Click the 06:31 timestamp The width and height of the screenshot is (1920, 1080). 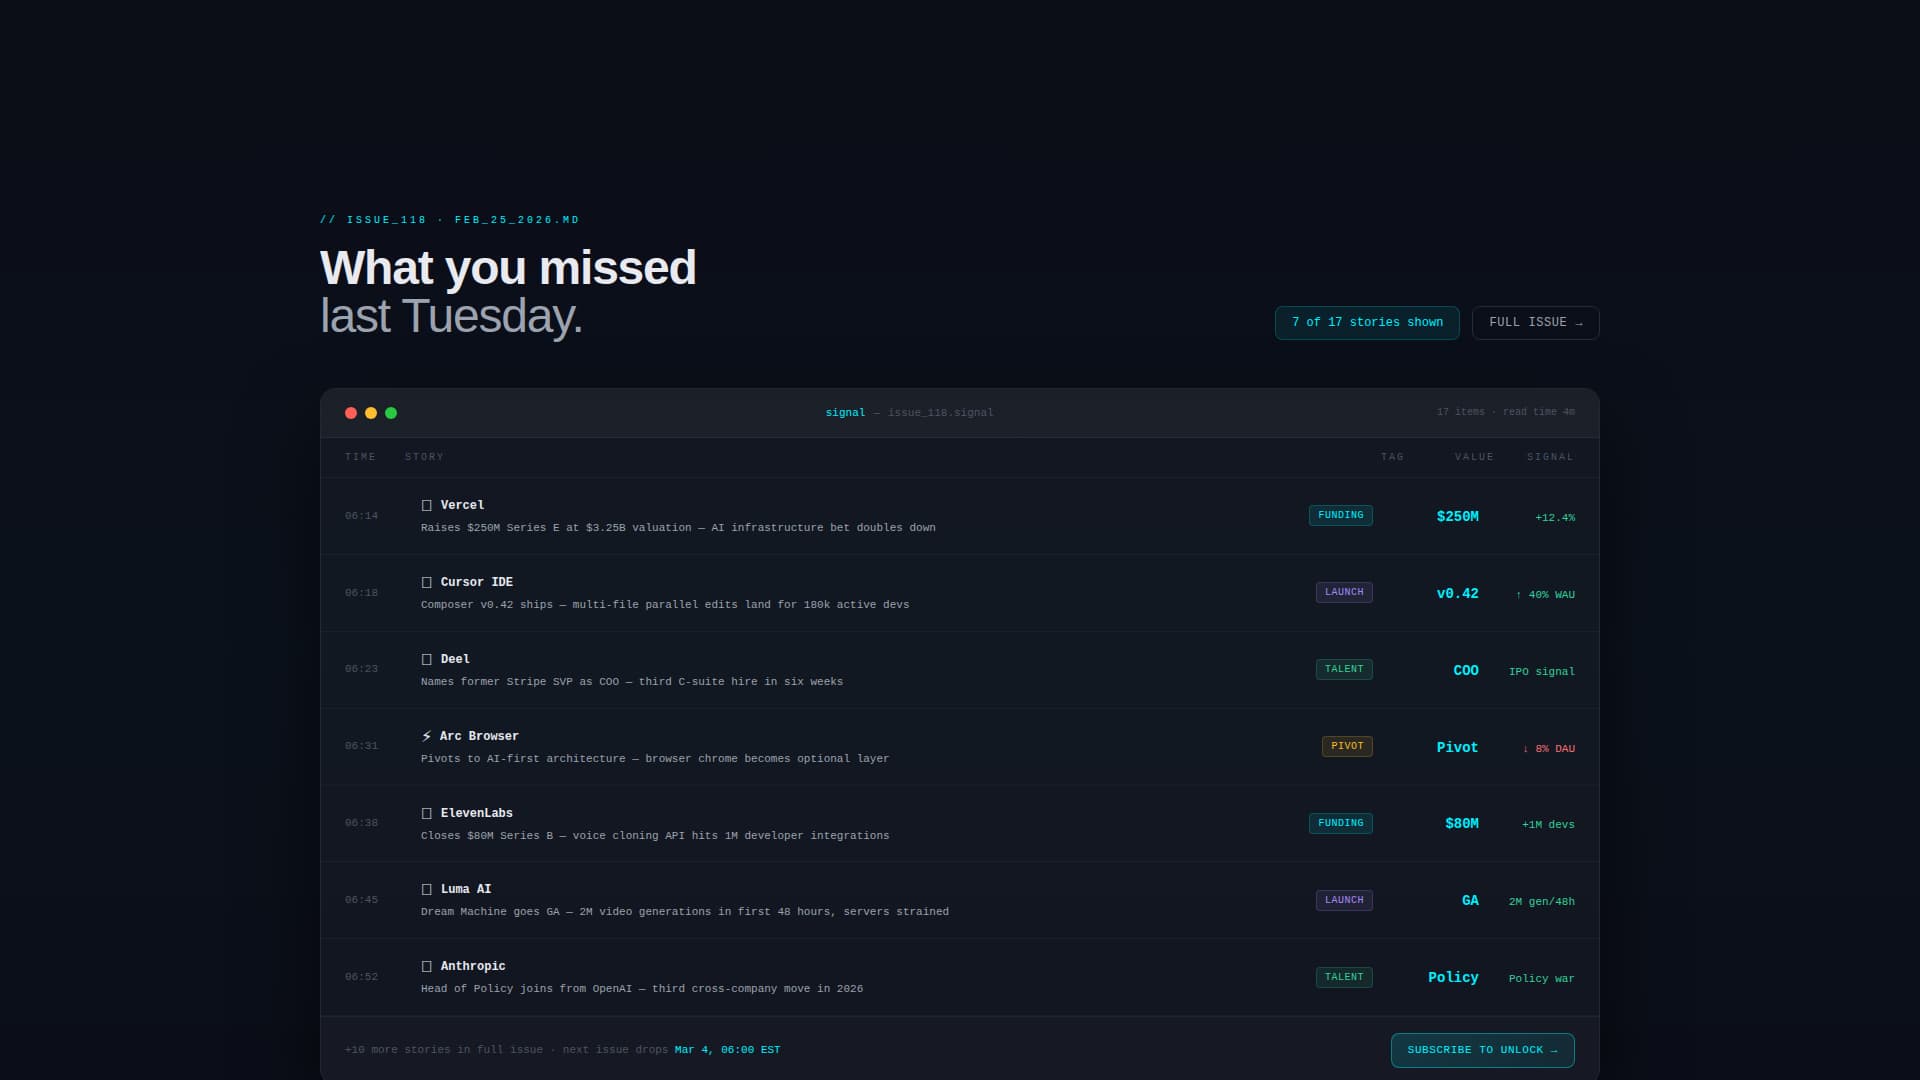tap(361, 746)
